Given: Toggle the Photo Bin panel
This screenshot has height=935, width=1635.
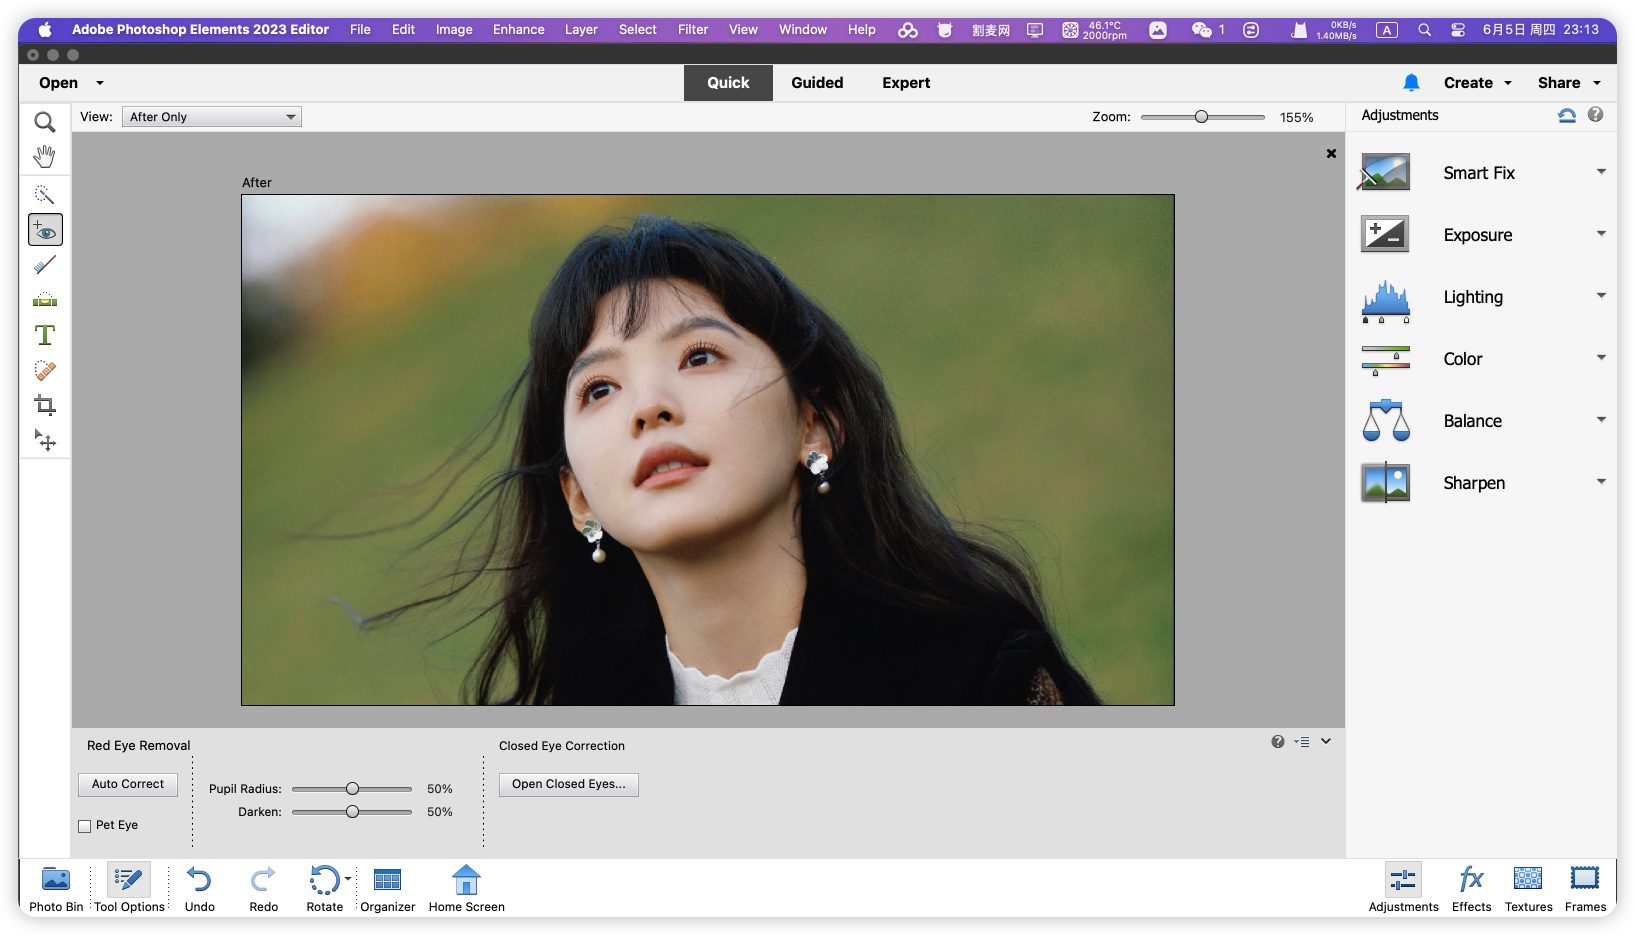Looking at the screenshot, I should [56, 889].
